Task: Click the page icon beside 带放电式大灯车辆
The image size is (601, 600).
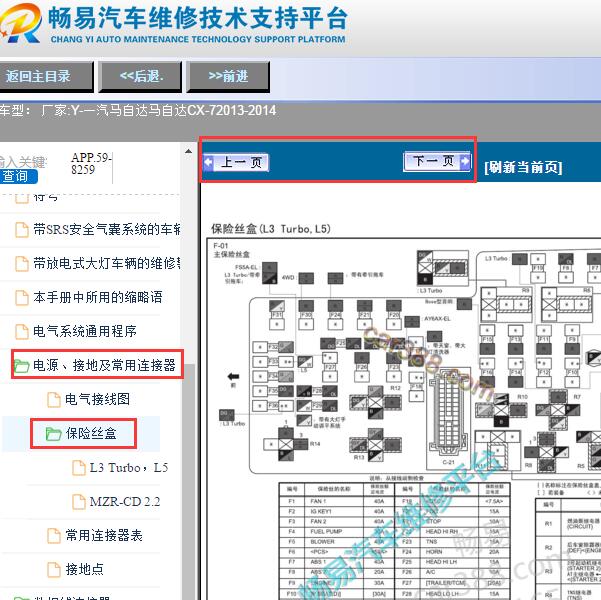Action: pyautogui.click(x=21, y=264)
